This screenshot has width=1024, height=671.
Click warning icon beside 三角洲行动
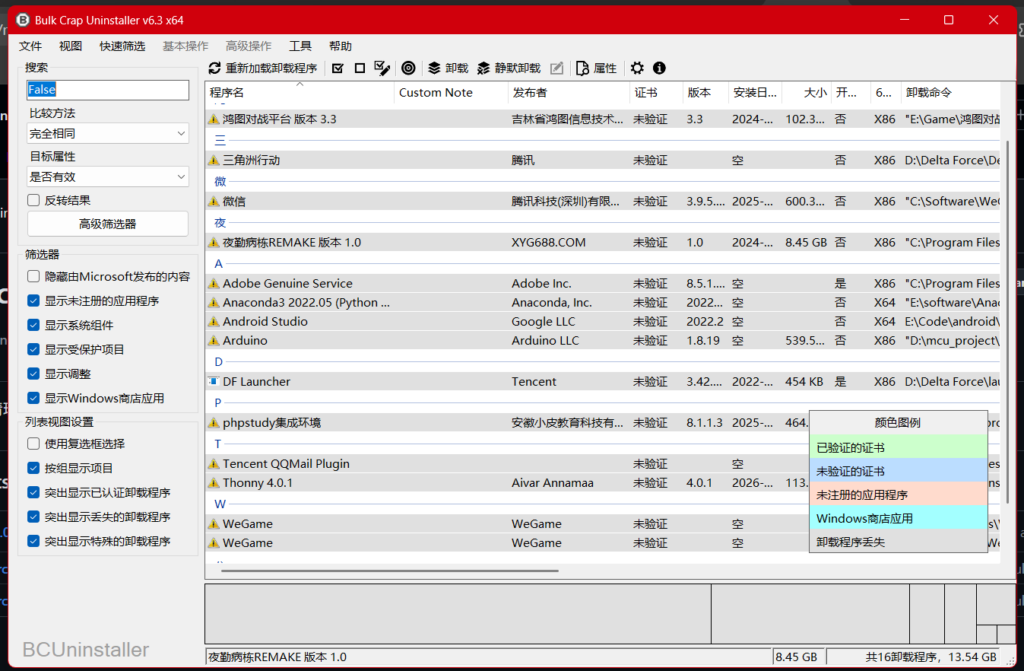coord(214,160)
